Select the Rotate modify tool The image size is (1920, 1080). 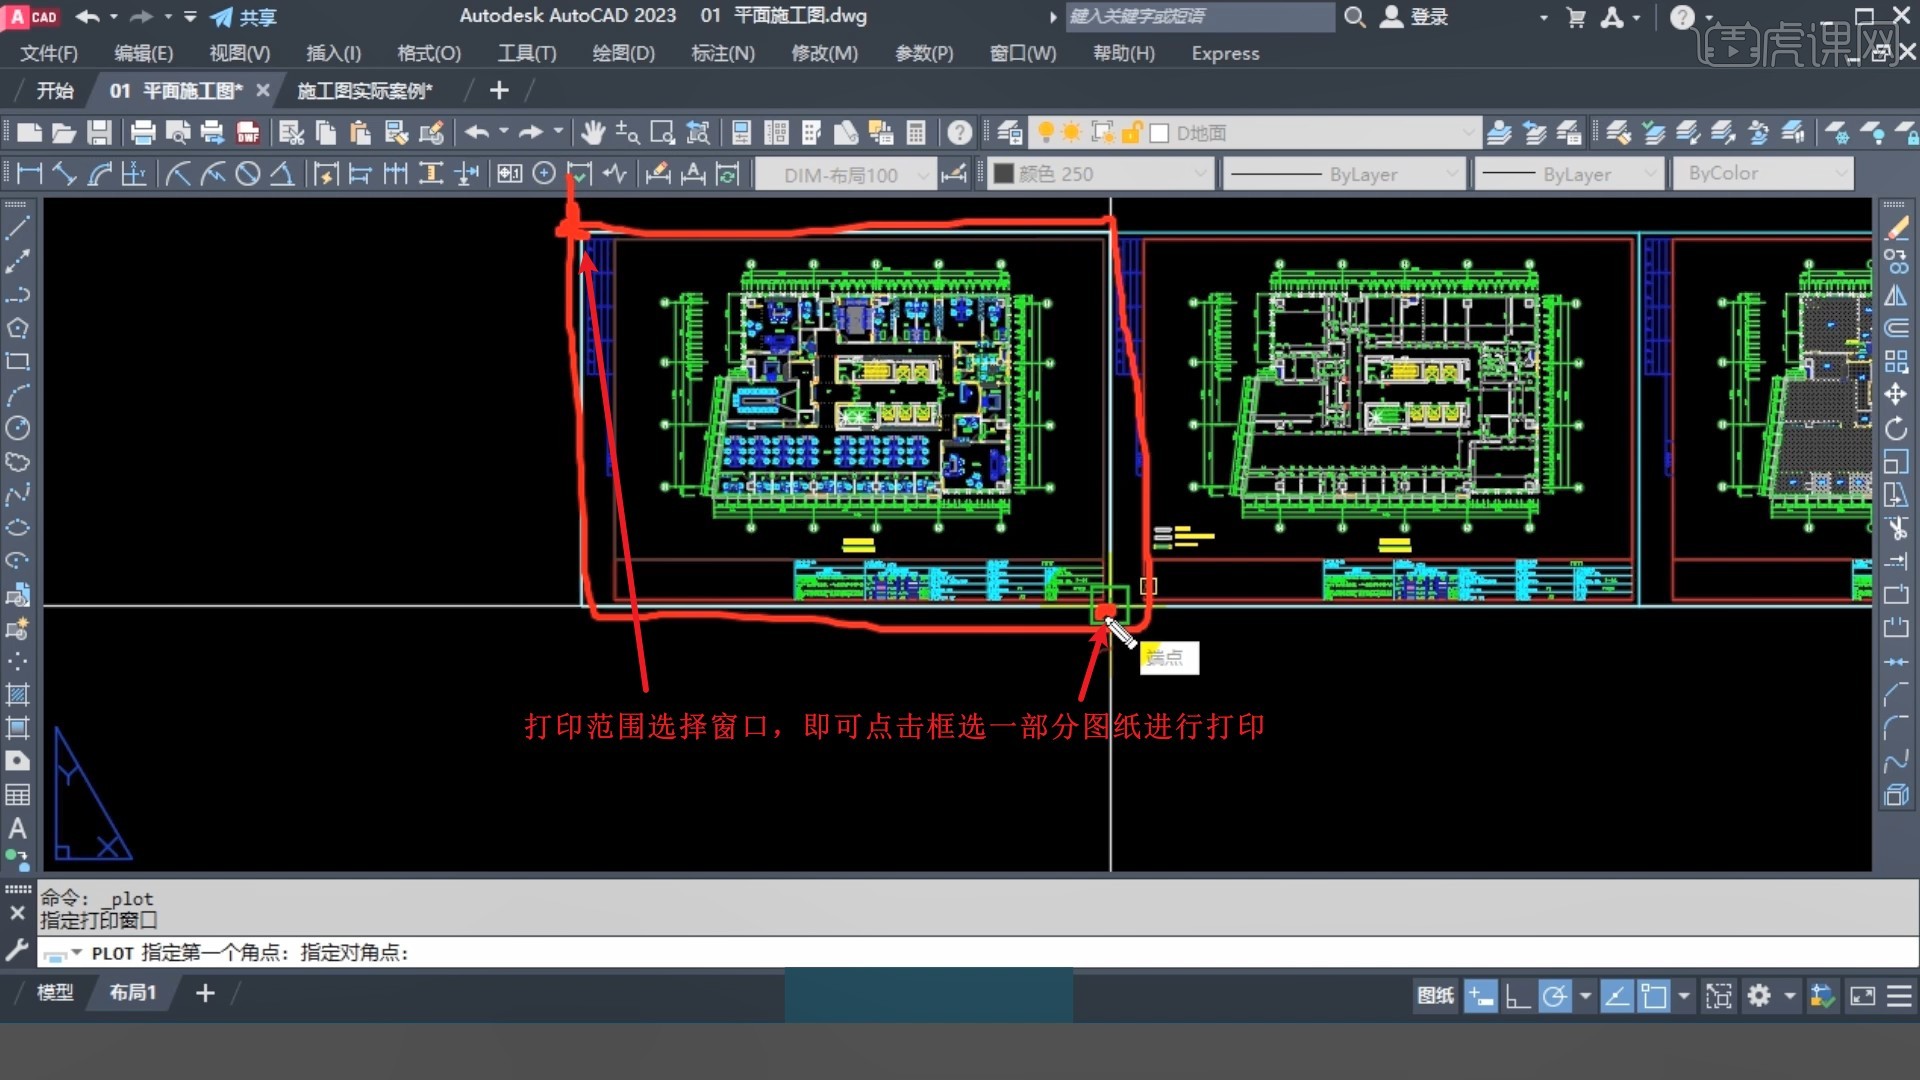[x=1897, y=429]
